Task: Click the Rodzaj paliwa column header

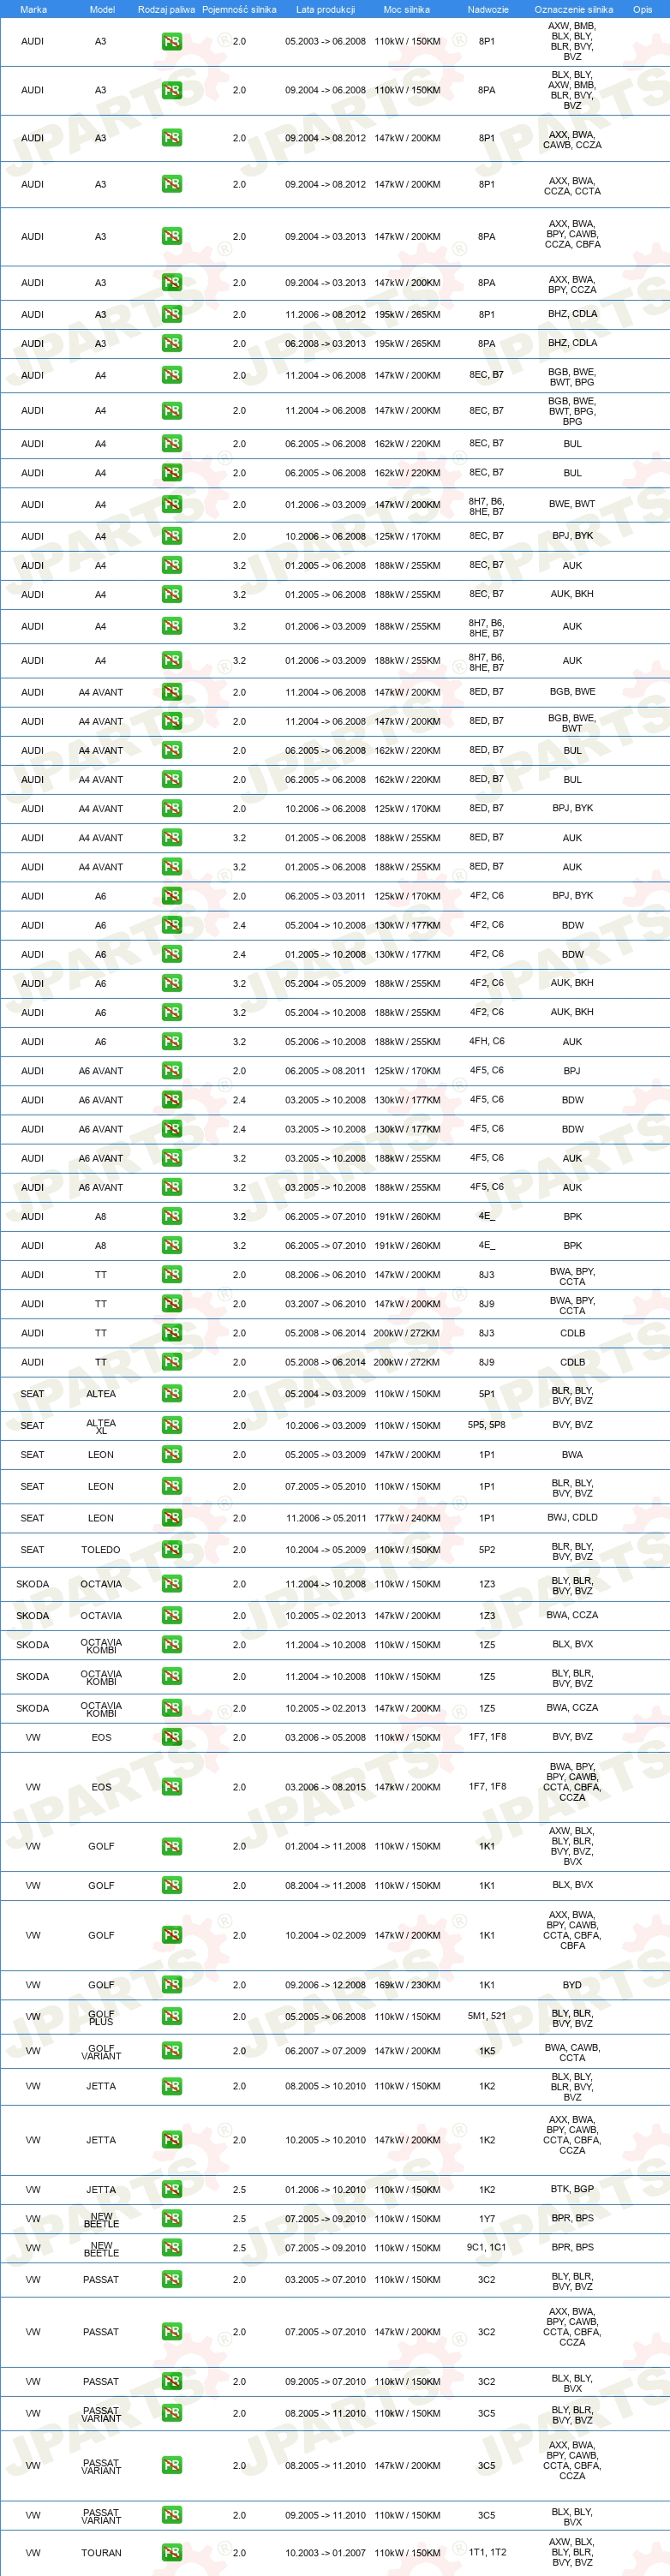Action: pos(167,9)
